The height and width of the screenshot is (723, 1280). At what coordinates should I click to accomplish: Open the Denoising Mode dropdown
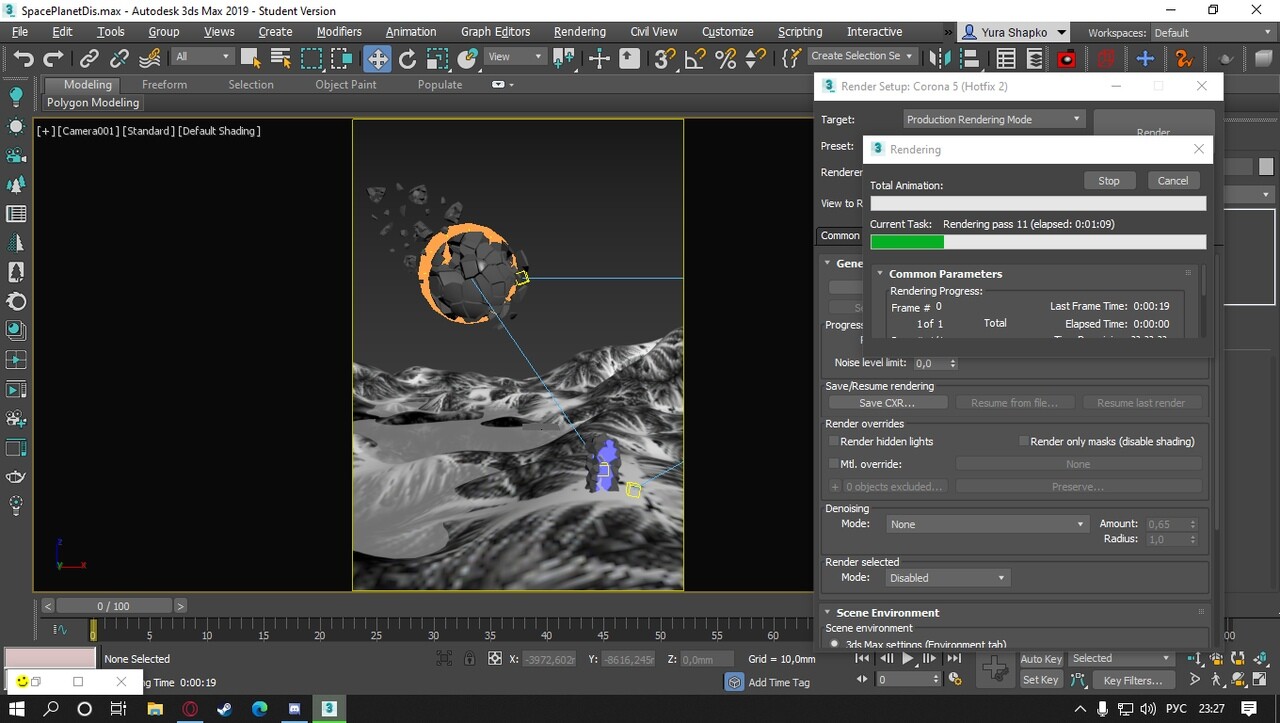985,524
